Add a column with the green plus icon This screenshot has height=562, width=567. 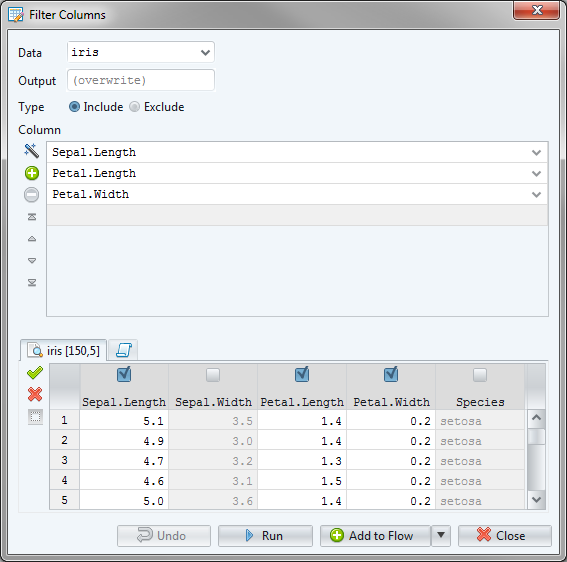pos(32,173)
